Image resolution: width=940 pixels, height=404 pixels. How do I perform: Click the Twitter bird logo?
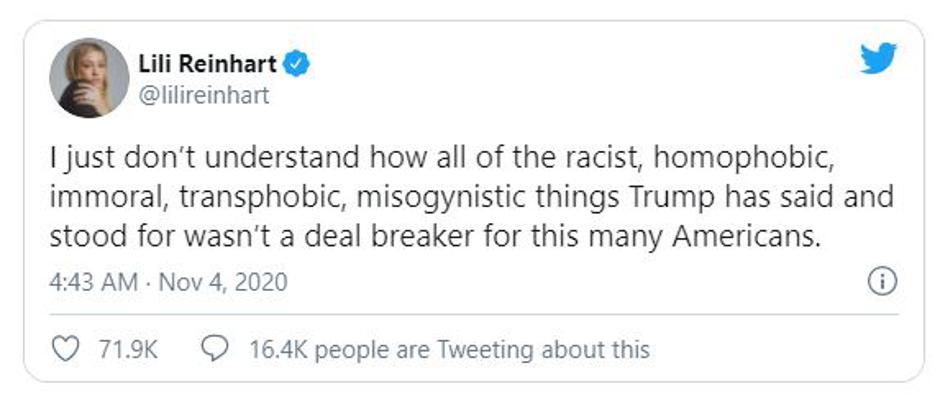coord(879,60)
